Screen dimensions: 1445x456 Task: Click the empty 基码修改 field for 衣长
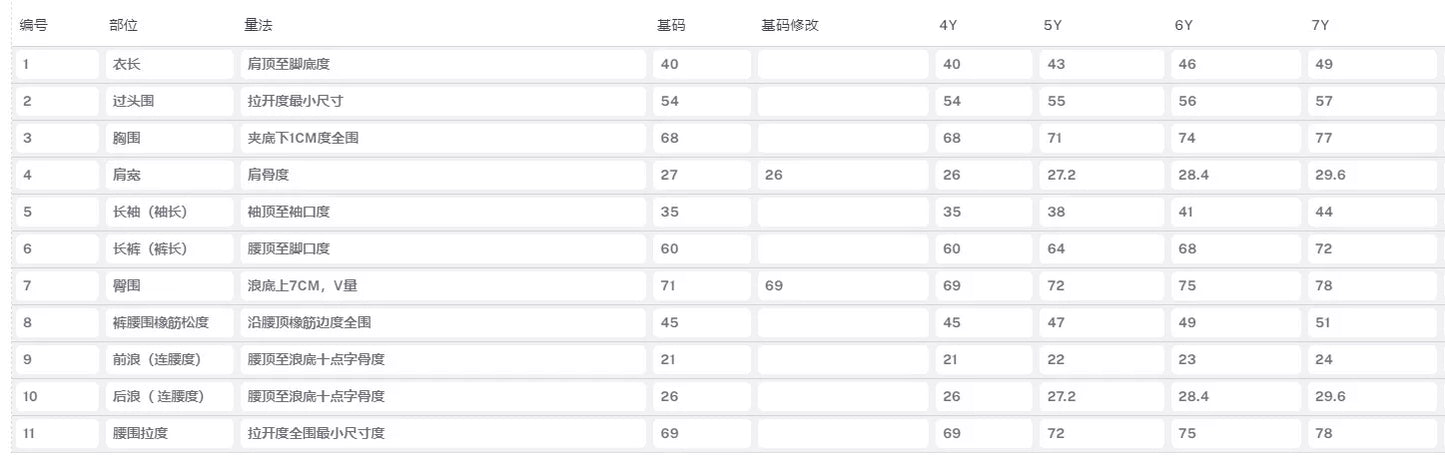point(842,64)
